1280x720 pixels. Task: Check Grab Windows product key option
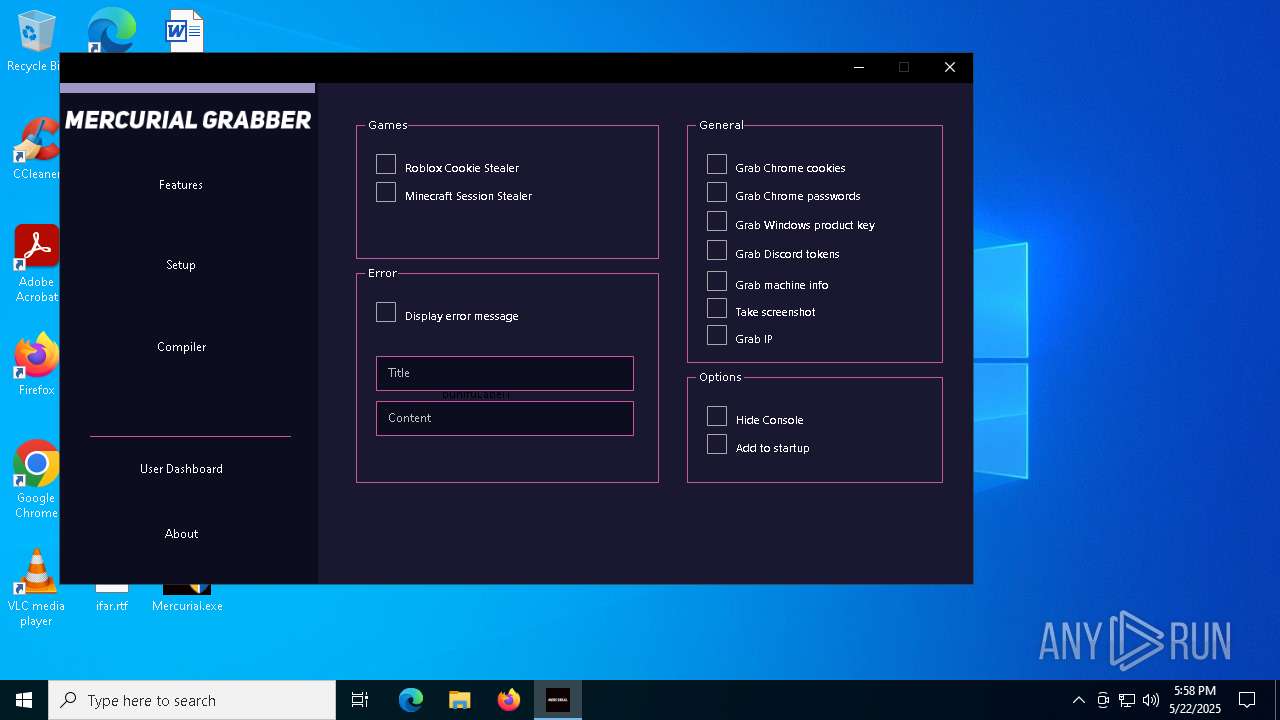(717, 221)
